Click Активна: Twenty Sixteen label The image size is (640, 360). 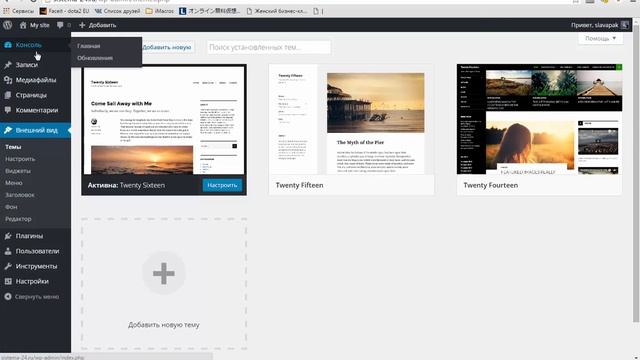(x=126, y=185)
